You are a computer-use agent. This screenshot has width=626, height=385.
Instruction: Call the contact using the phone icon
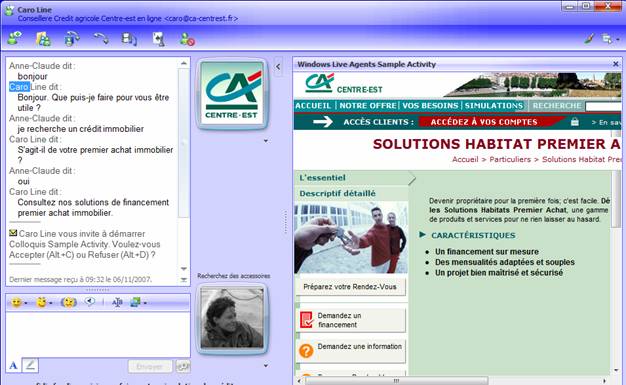click(101, 39)
